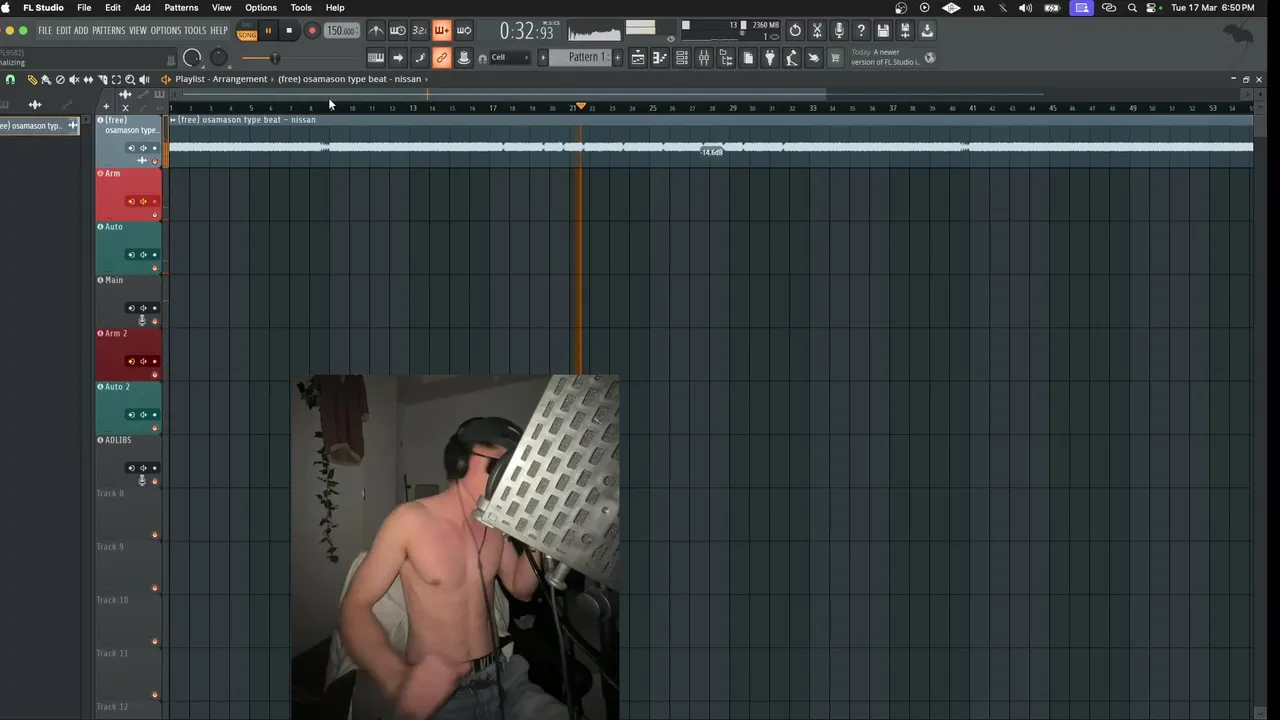Open the Plugin picker plug icon

click(x=770, y=57)
